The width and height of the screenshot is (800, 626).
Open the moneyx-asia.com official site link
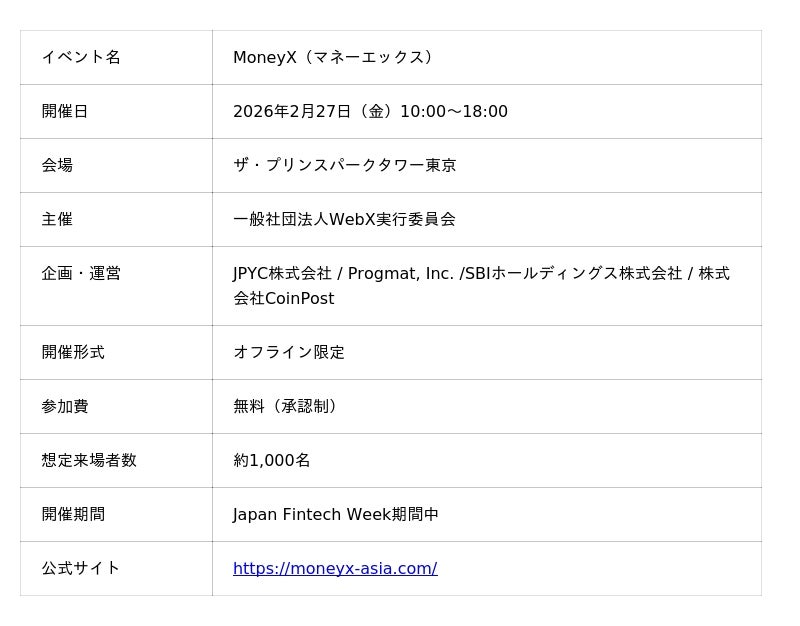[x=335, y=568]
